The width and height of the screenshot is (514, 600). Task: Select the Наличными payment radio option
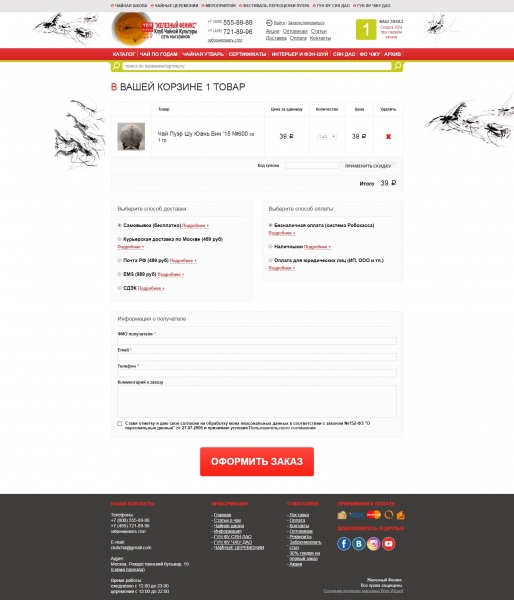(271, 246)
